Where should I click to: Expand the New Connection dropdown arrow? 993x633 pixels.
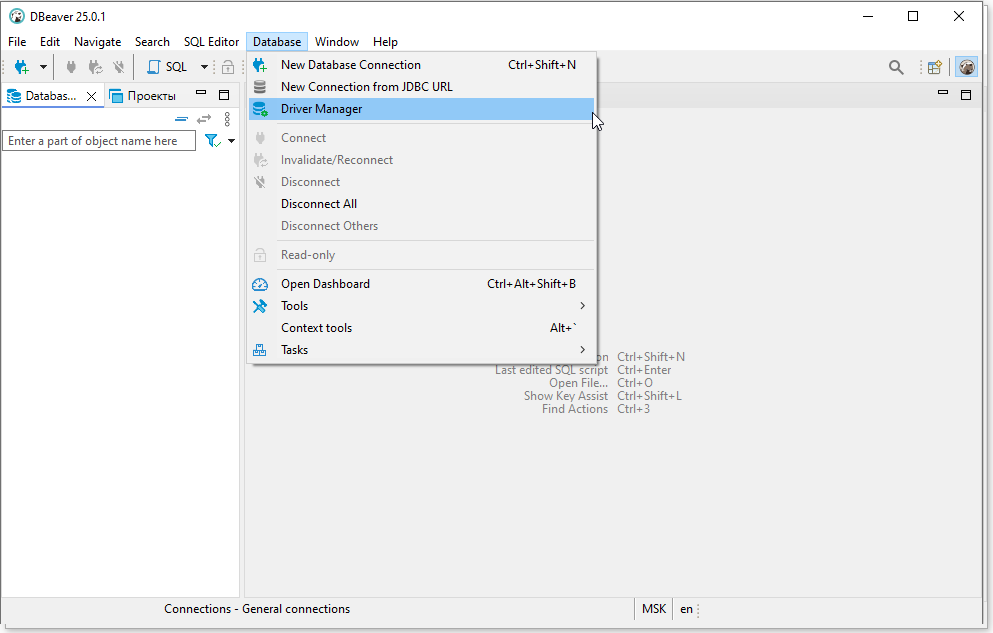click(x=43, y=67)
